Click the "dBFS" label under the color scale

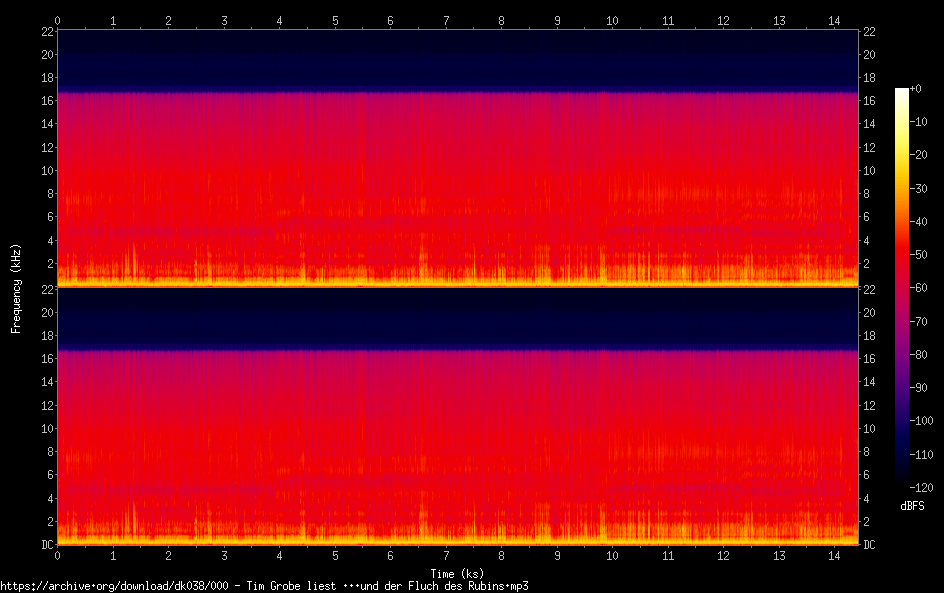tap(912, 506)
